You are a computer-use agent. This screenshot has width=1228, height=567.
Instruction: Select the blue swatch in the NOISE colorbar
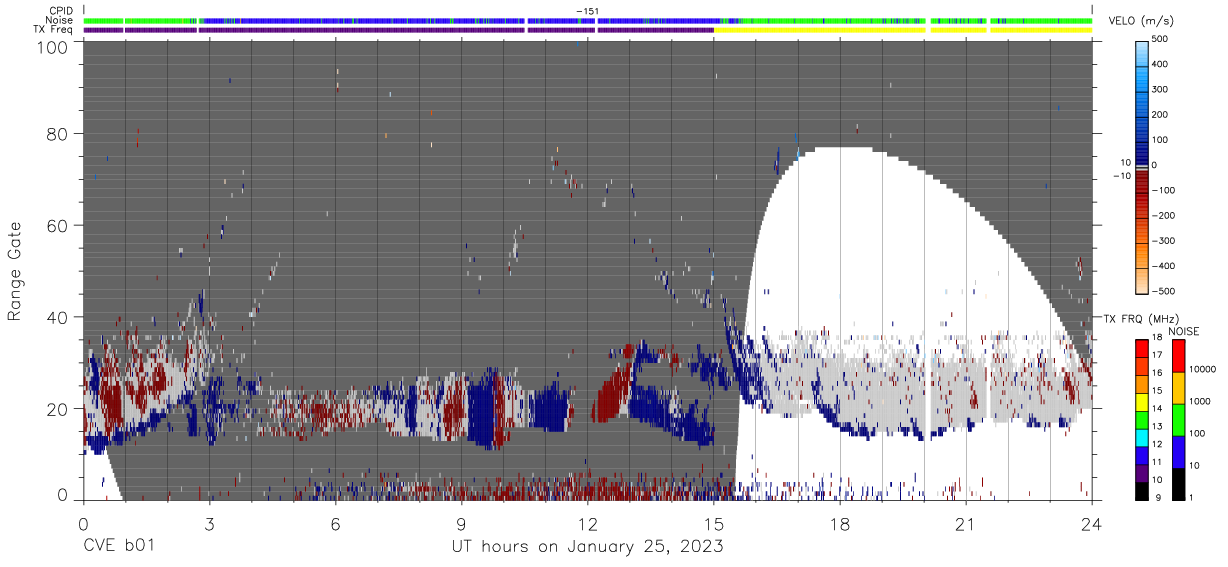coord(1177,450)
